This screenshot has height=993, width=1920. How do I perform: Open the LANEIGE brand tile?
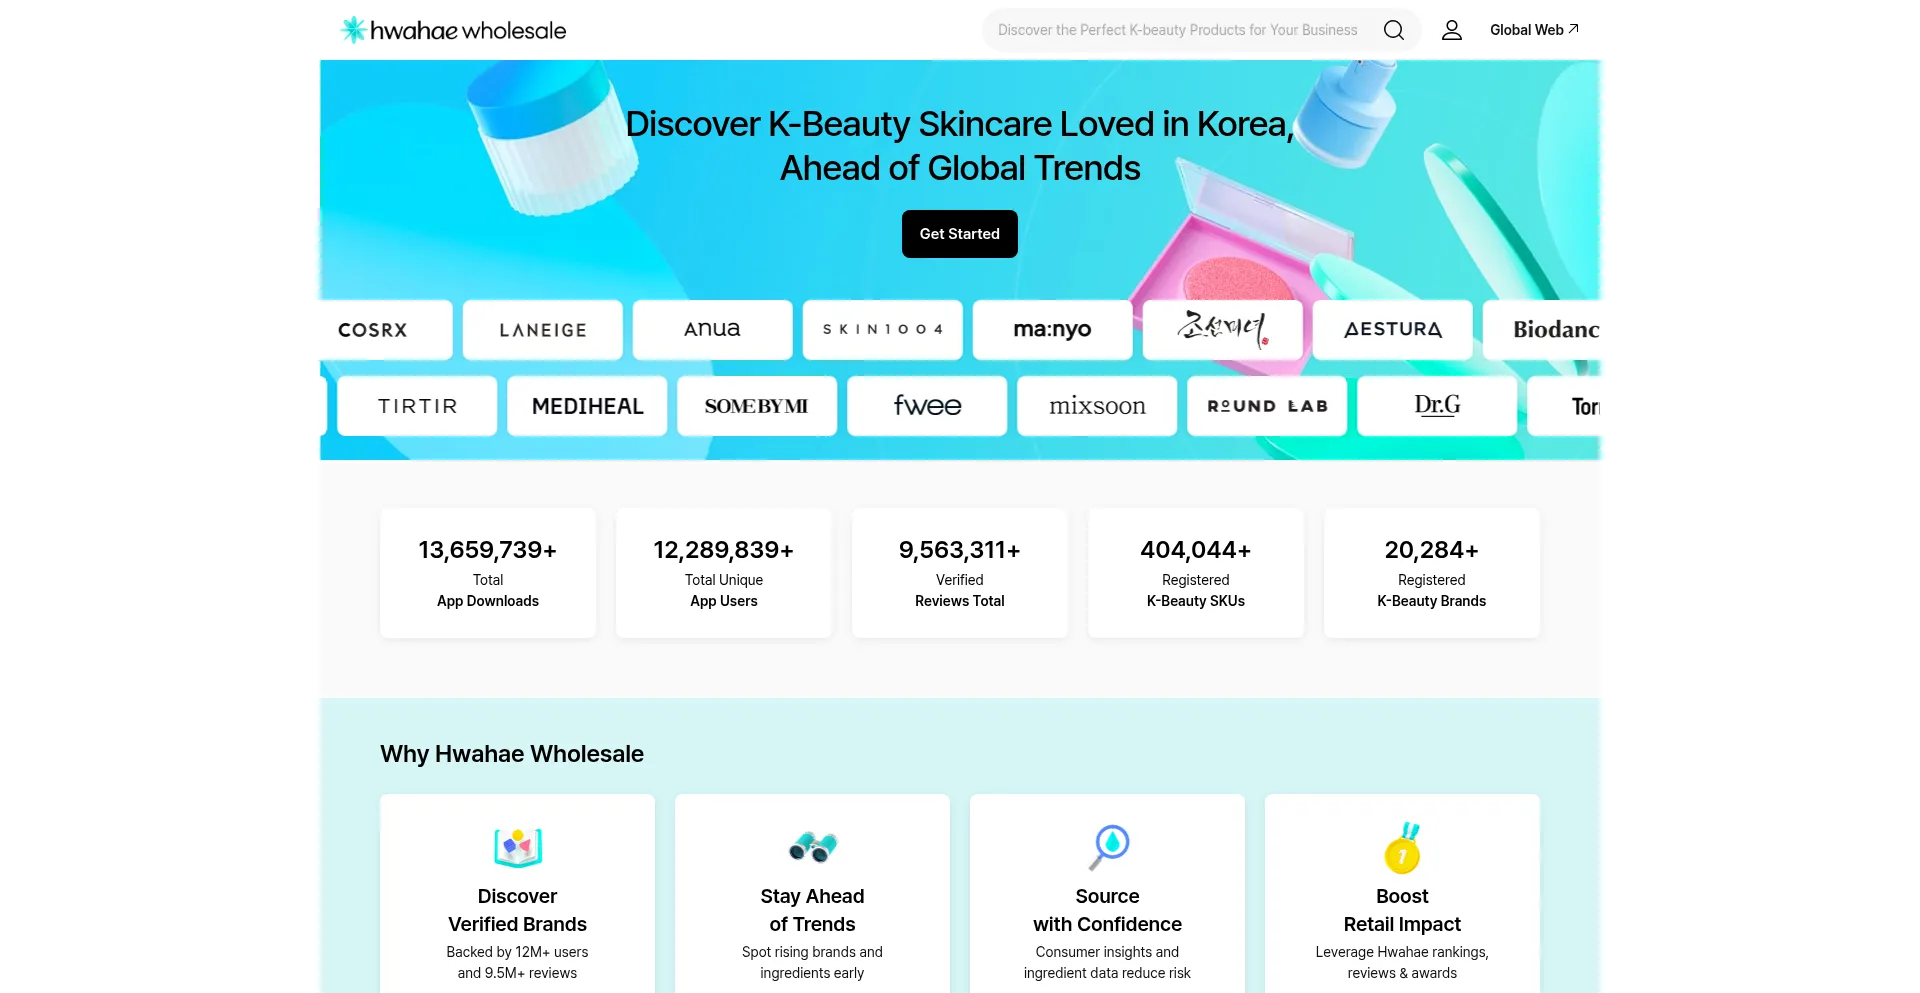(542, 330)
